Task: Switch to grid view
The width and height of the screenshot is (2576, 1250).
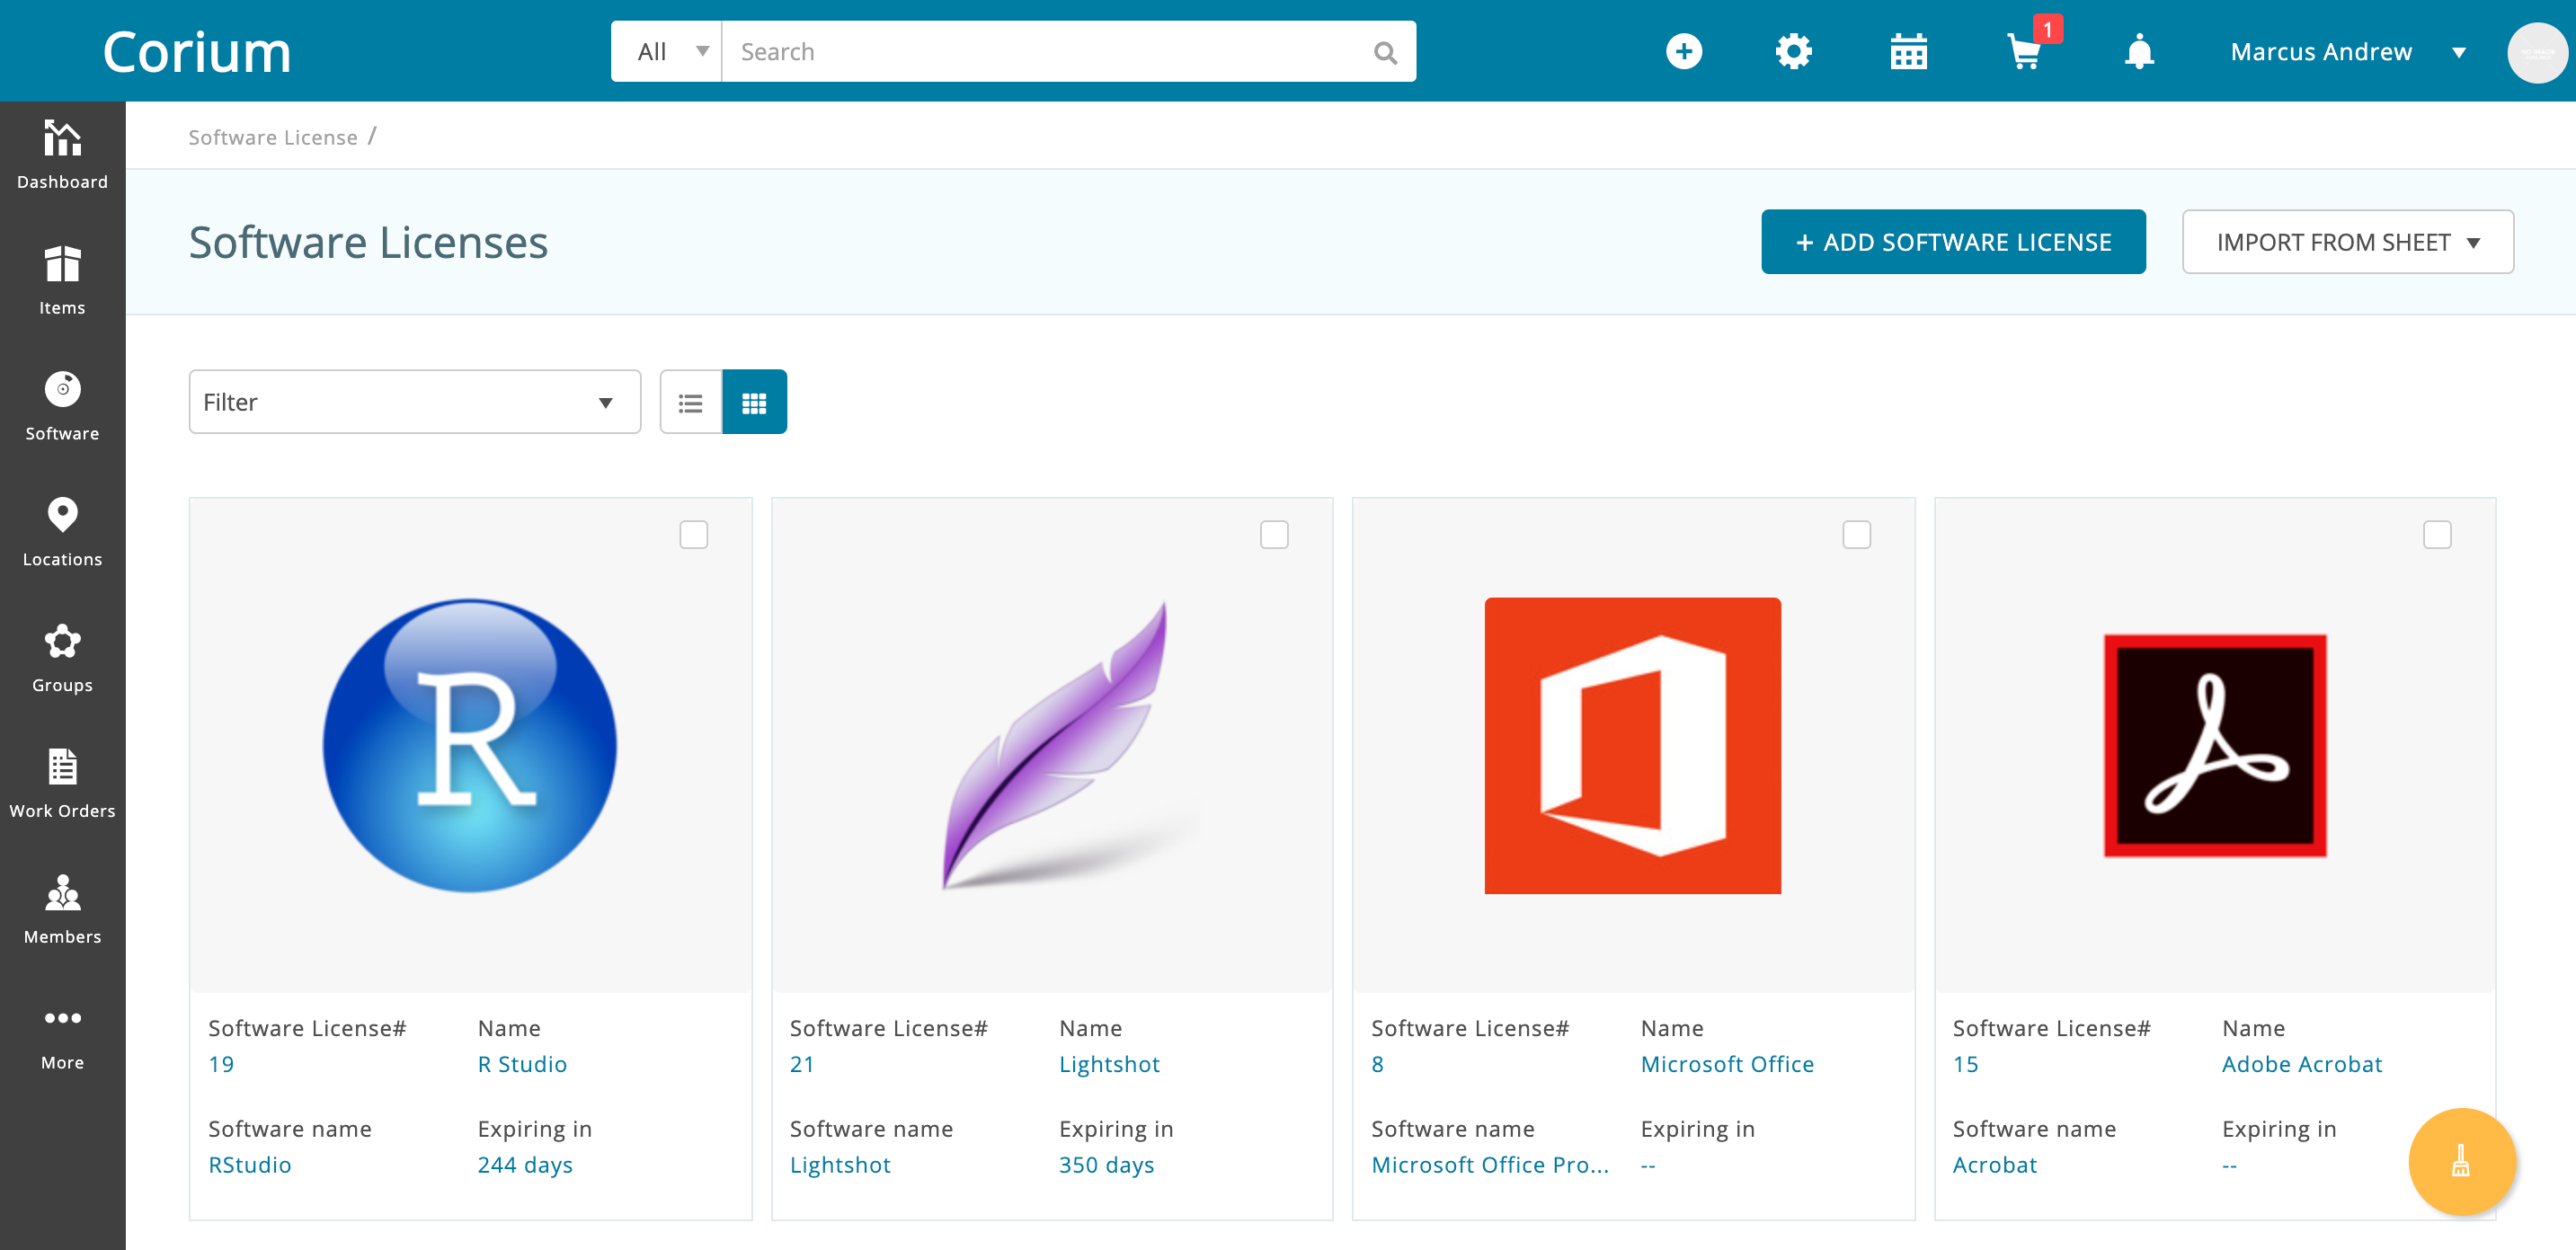Action: click(754, 402)
